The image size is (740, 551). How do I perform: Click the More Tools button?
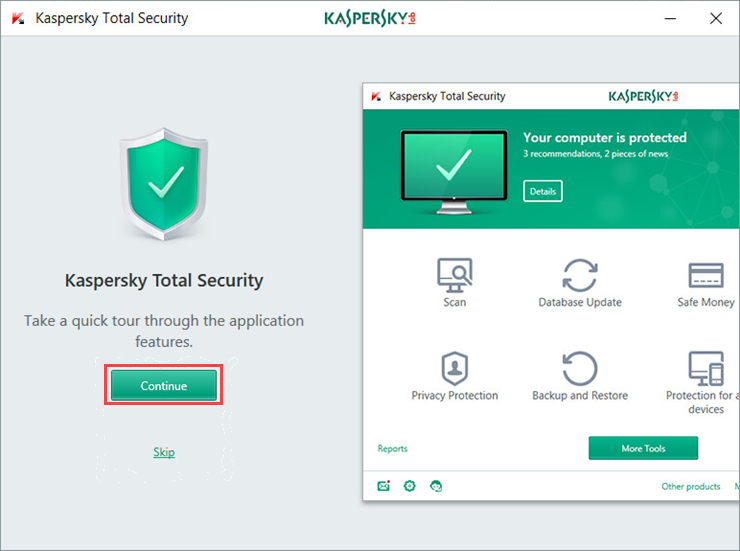coord(643,448)
